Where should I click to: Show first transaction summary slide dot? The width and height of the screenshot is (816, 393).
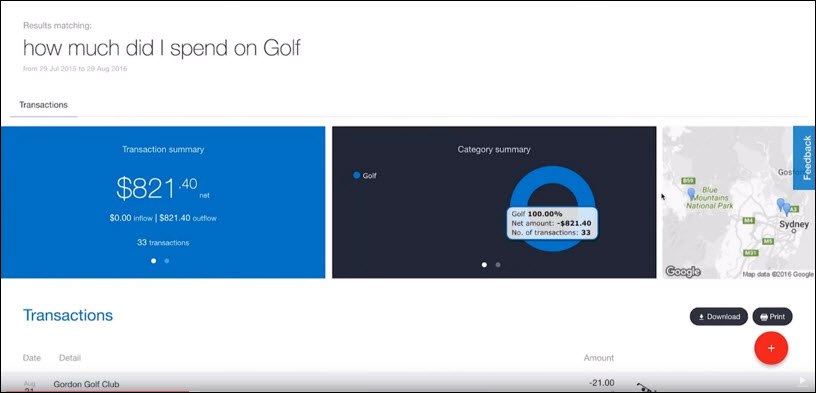point(153,261)
